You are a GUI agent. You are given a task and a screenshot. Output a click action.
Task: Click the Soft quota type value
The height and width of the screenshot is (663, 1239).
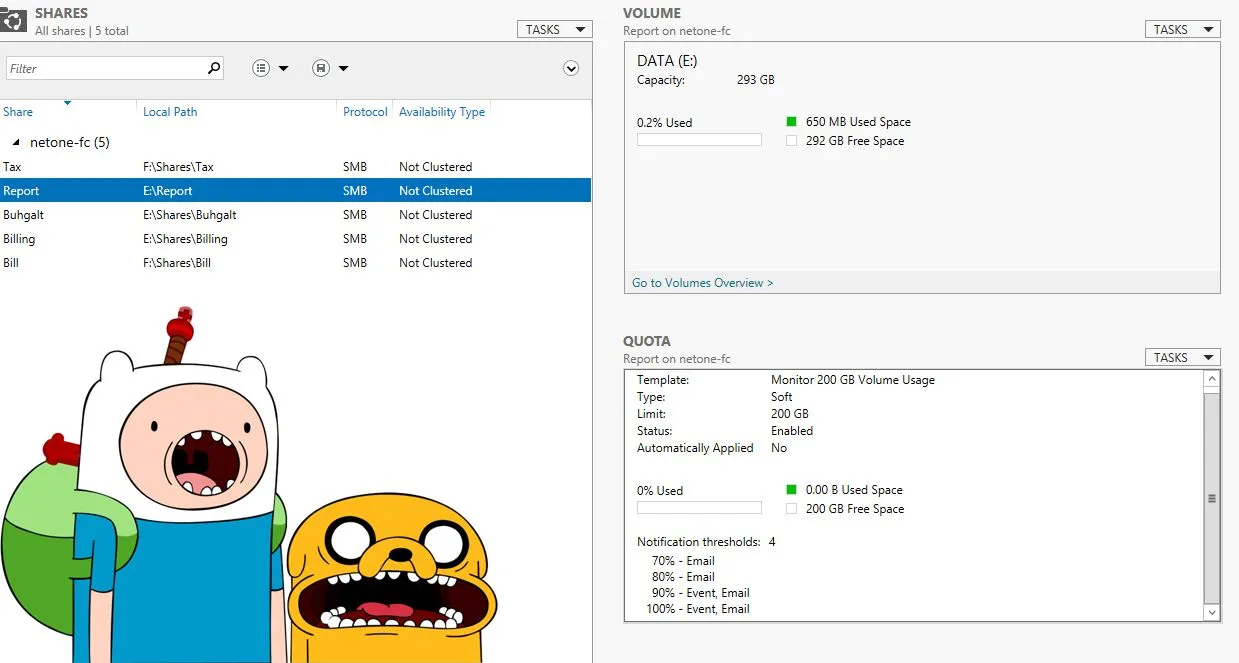click(782, 397)
